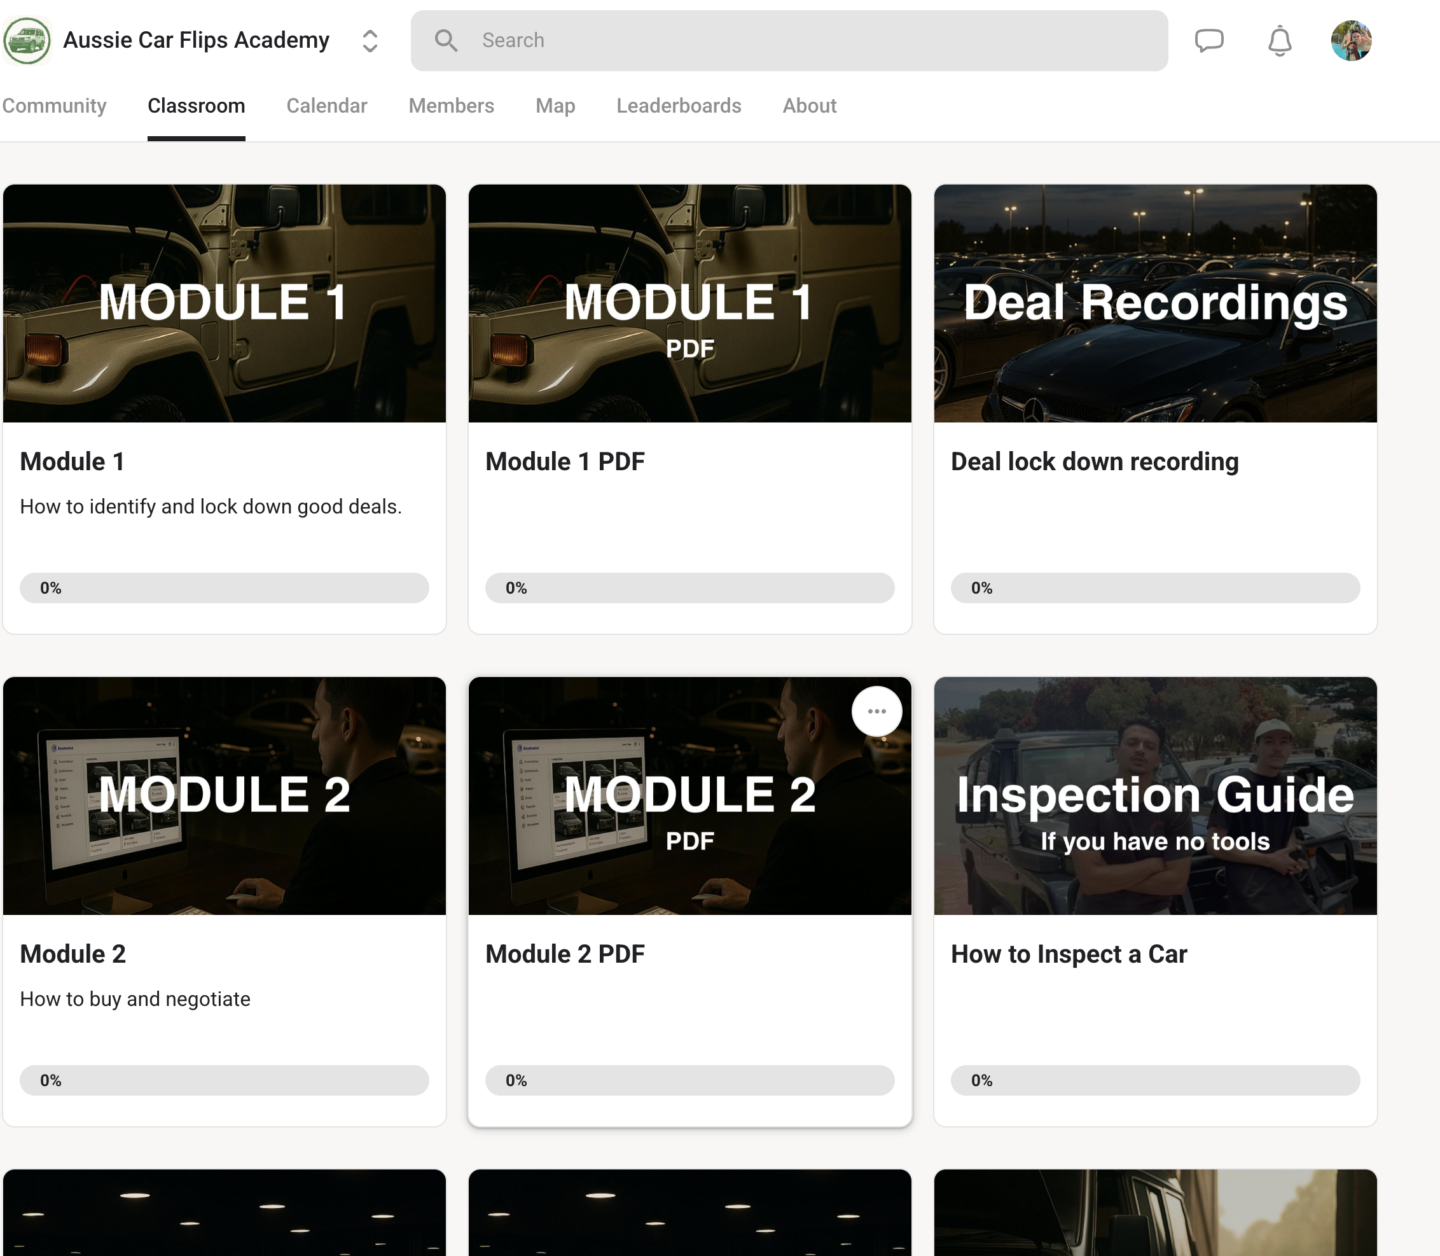Viewport: 1440px width, 1256px height.
Task: Click the Module 1 PDF title
Action: [x=565, y=462]
